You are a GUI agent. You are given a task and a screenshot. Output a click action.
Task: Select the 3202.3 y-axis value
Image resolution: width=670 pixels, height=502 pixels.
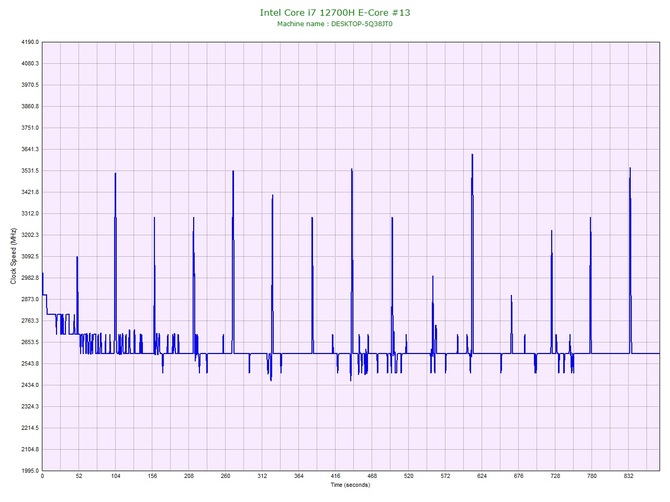[x=30, y=235]
